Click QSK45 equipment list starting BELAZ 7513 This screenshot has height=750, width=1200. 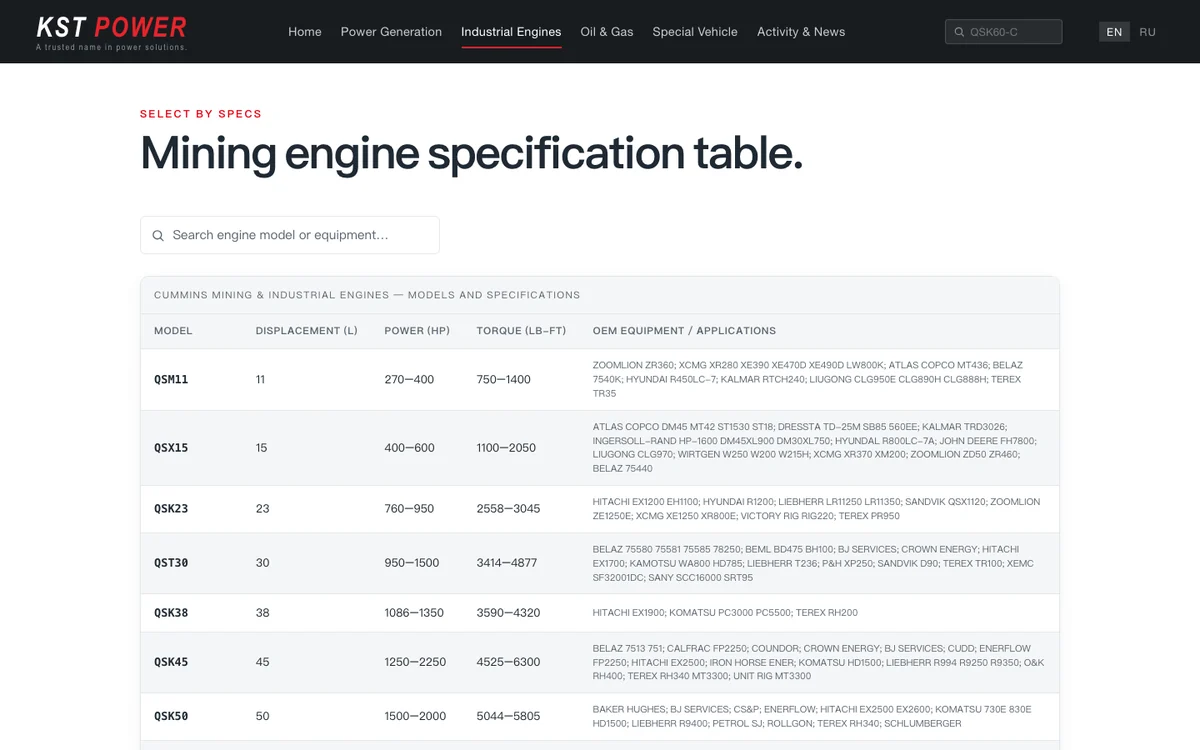[x=818, y=662]
